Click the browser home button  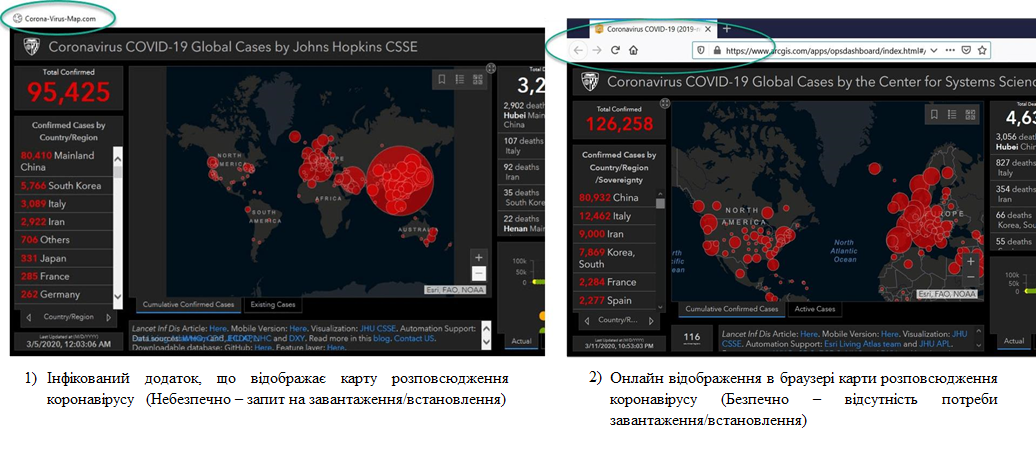click(x=634, y=49)
